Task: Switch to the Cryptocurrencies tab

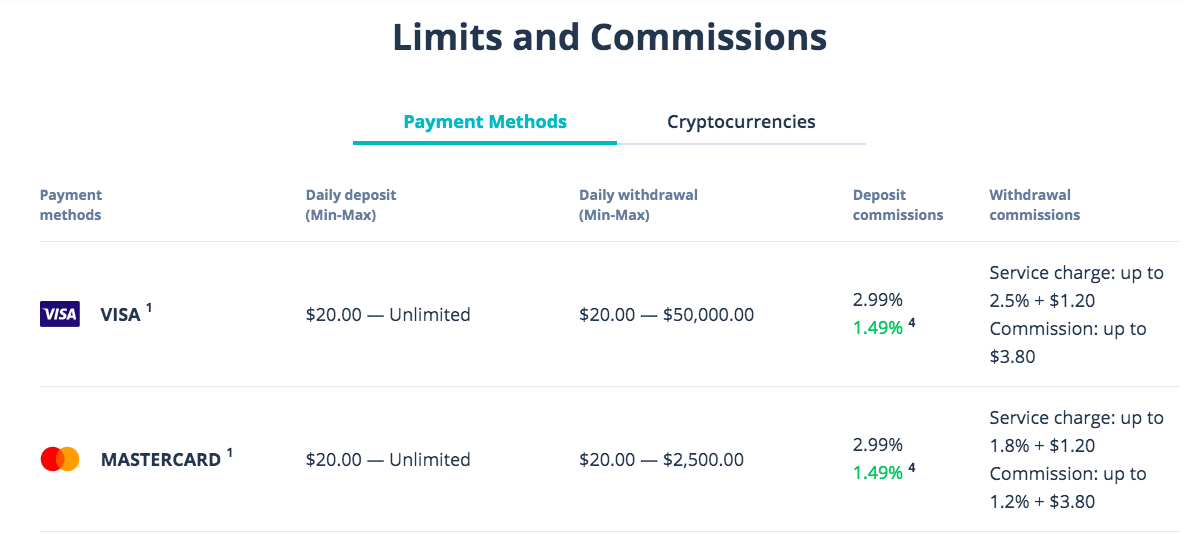Action: click(741, 122)
